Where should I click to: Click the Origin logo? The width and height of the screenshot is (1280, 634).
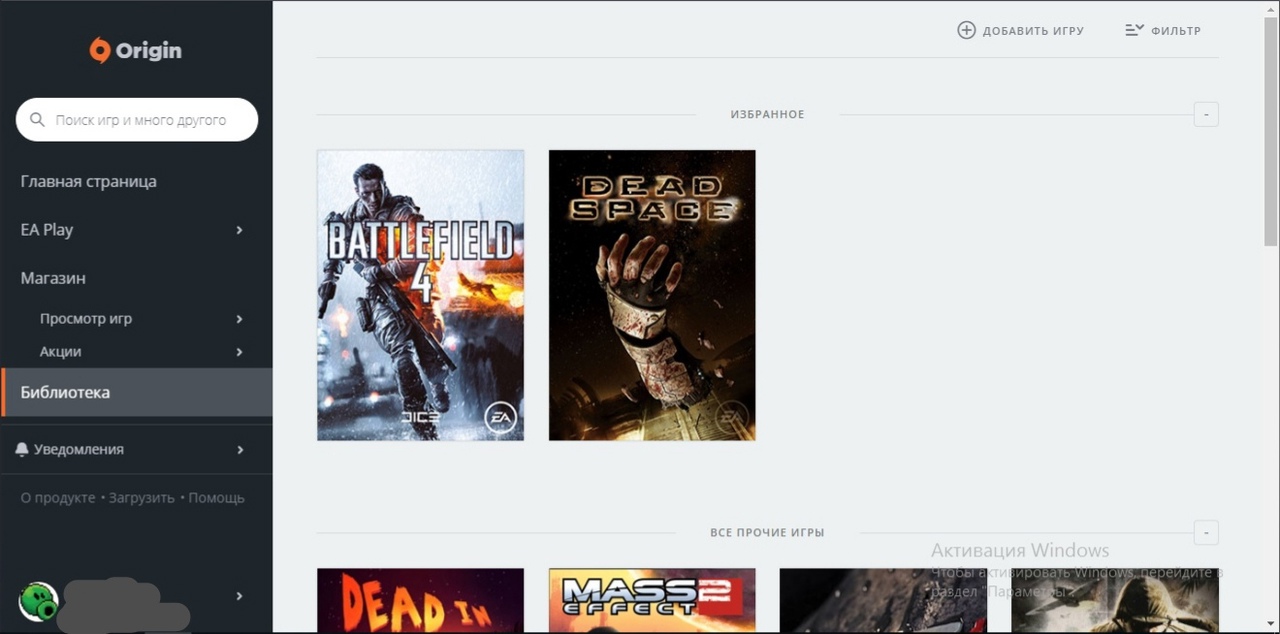pyautogui.click(x=135, y=50)
